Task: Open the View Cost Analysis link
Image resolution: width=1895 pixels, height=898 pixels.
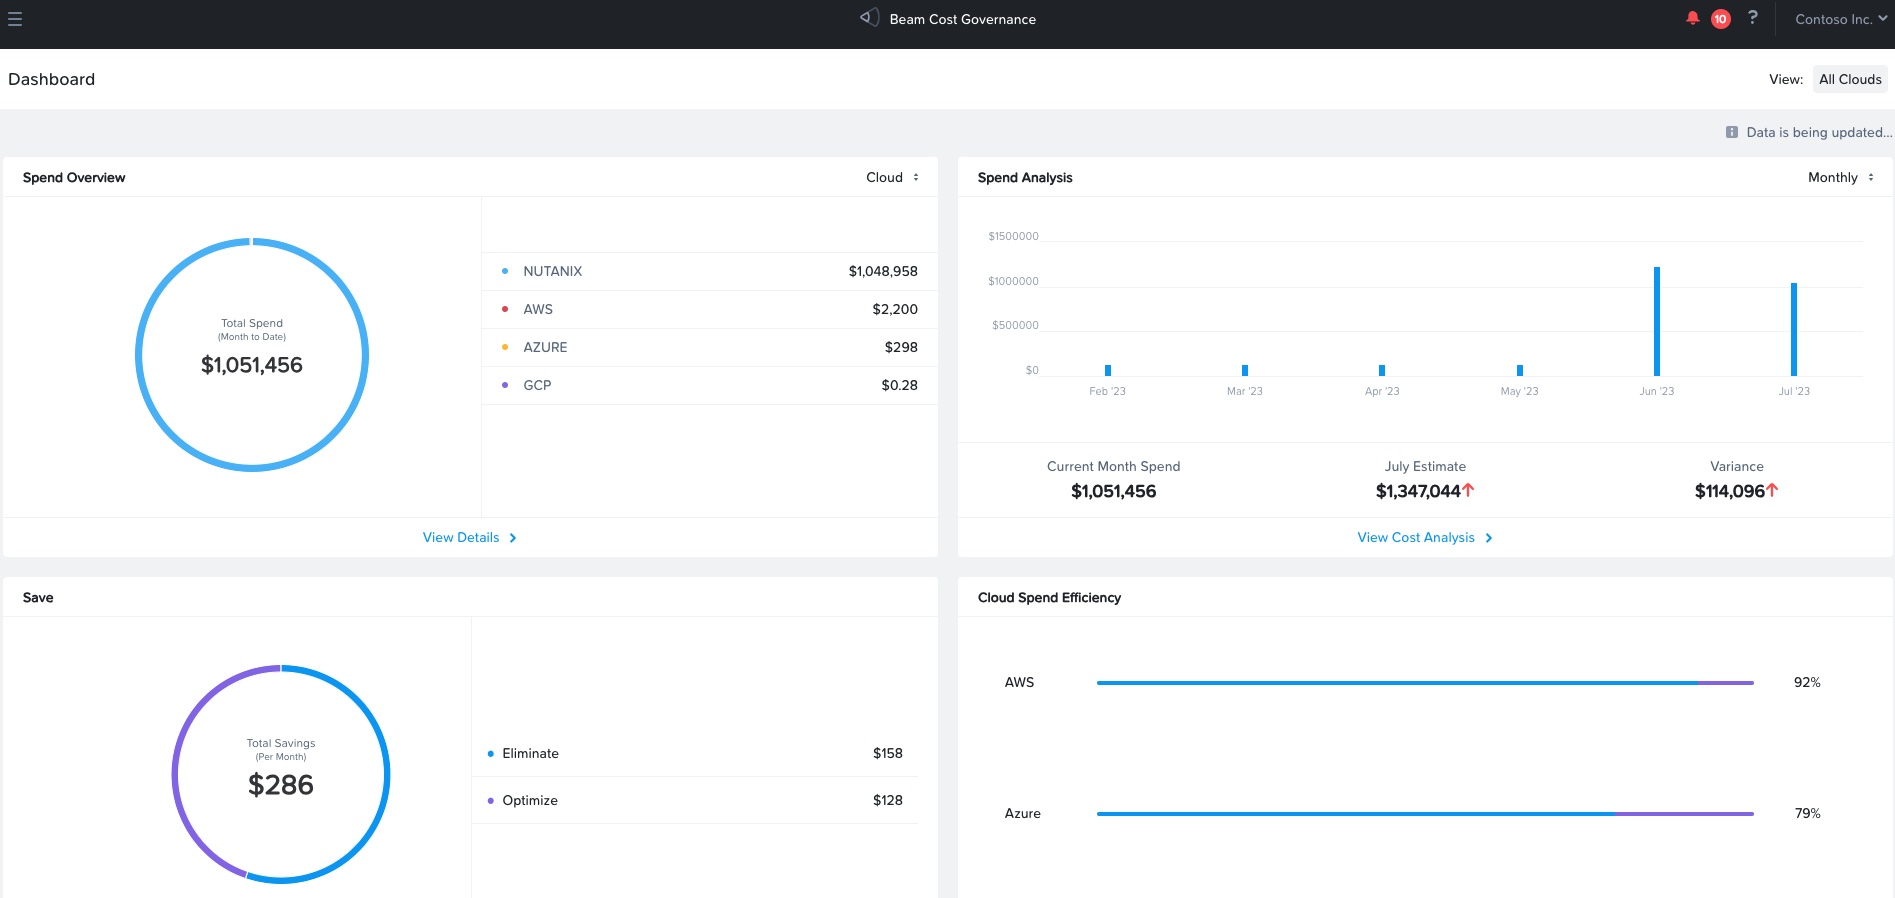Action: coord(1415,537)
